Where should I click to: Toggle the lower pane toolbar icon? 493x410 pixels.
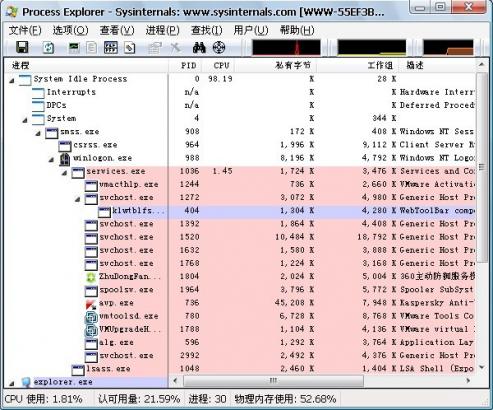(x=130, y=48)
